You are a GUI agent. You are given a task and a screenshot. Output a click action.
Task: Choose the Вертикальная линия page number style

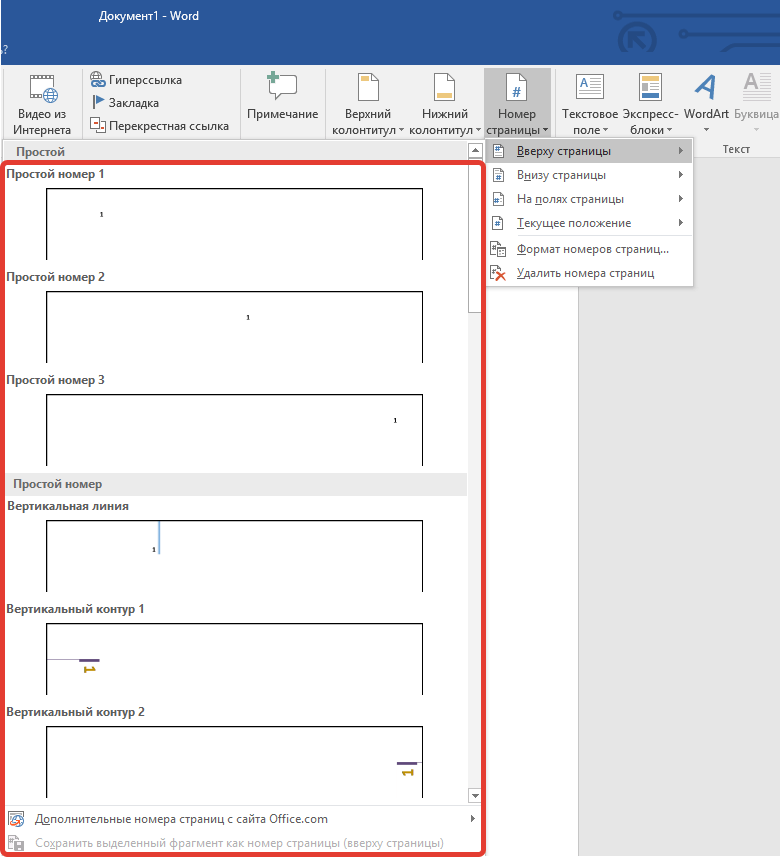coord(234,556)
